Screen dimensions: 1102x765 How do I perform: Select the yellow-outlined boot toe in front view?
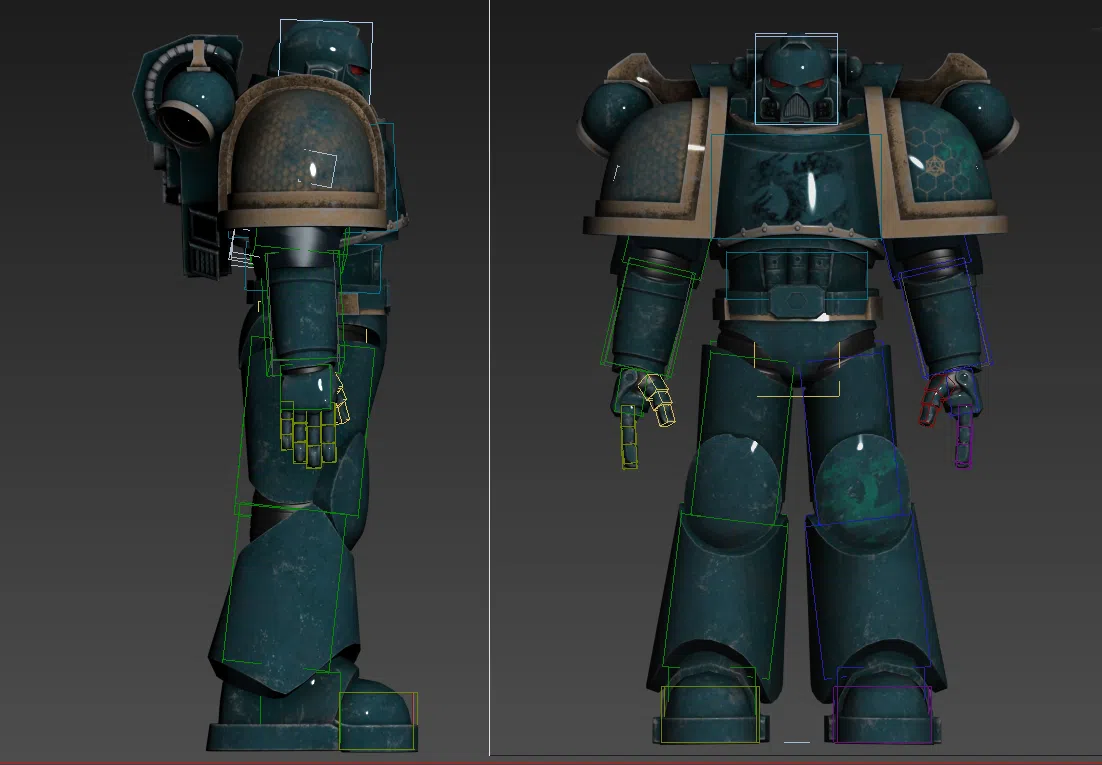(x=709, y=712)
